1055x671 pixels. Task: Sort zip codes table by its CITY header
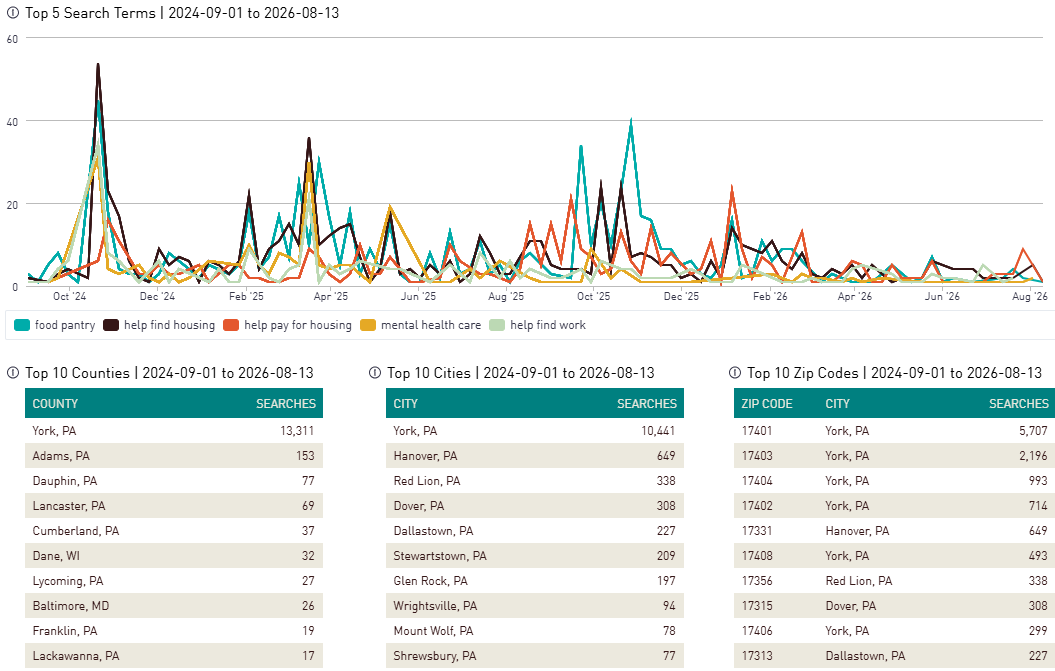[838, 404]
